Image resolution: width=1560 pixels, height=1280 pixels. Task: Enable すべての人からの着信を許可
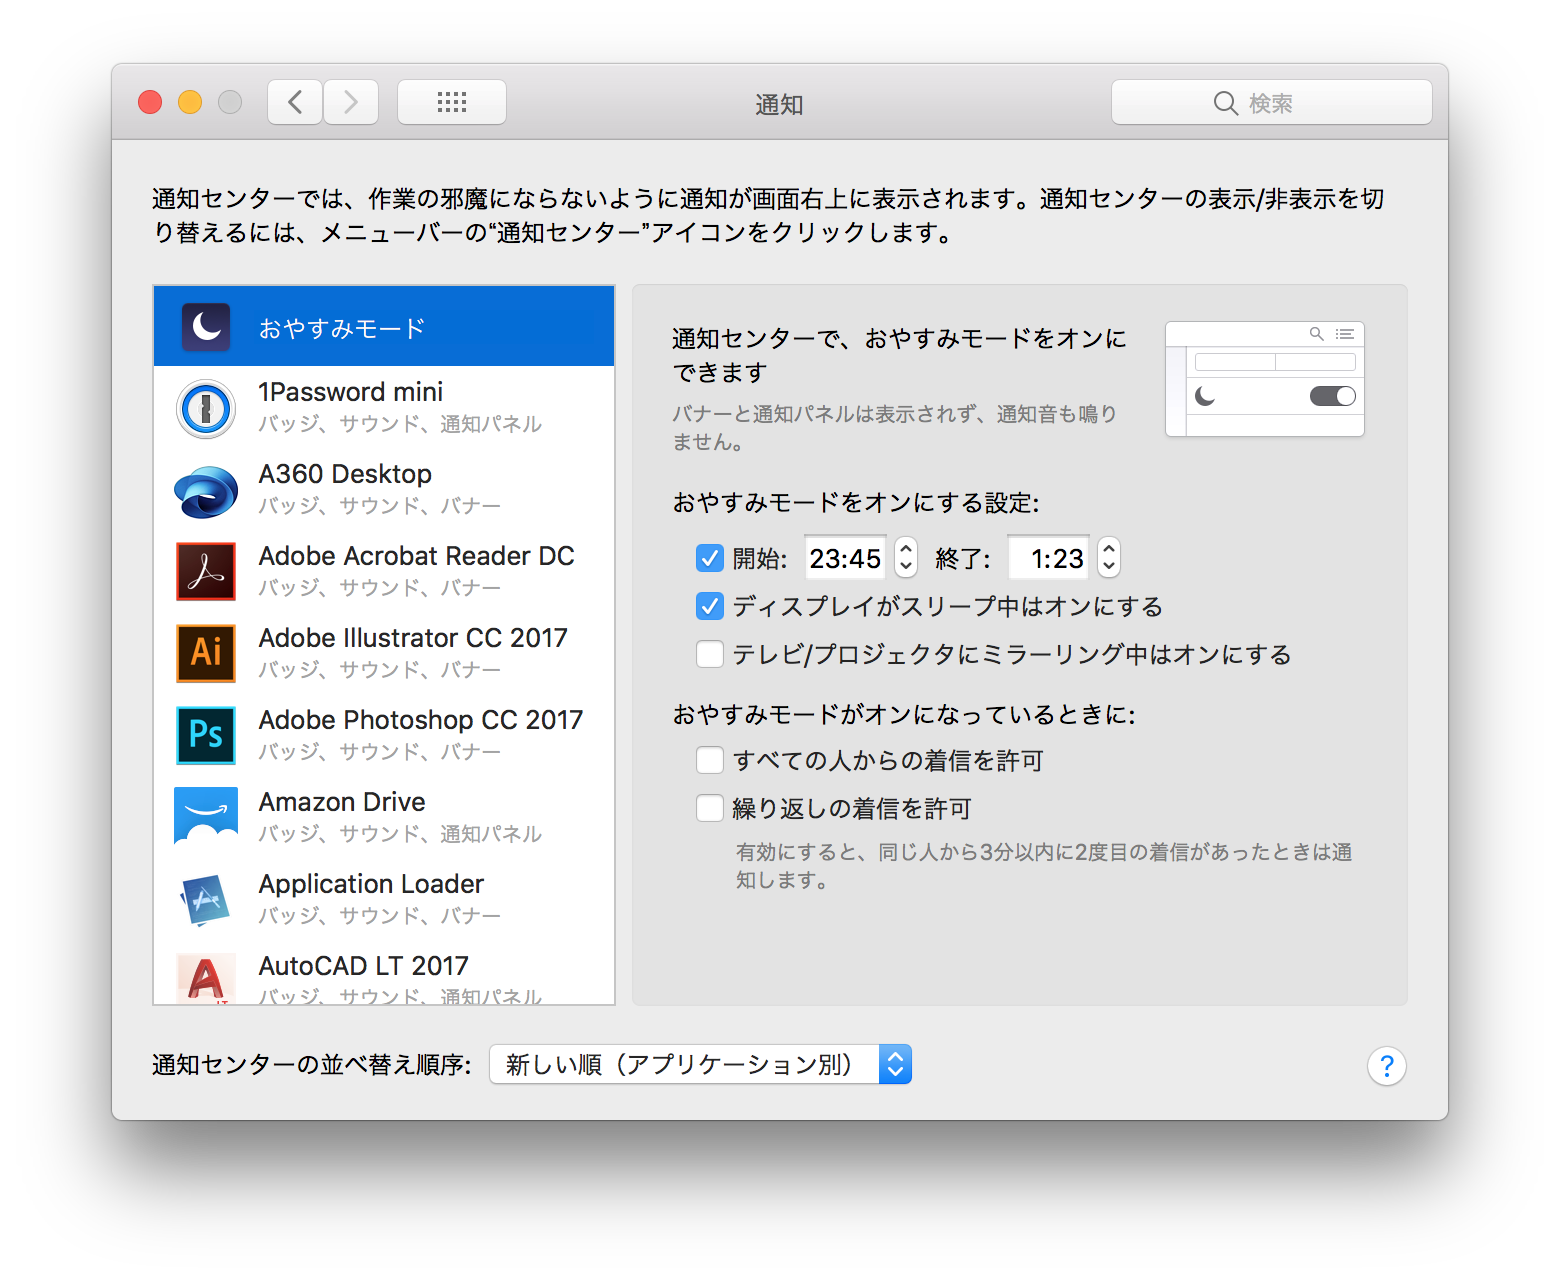tap(710, 760)
